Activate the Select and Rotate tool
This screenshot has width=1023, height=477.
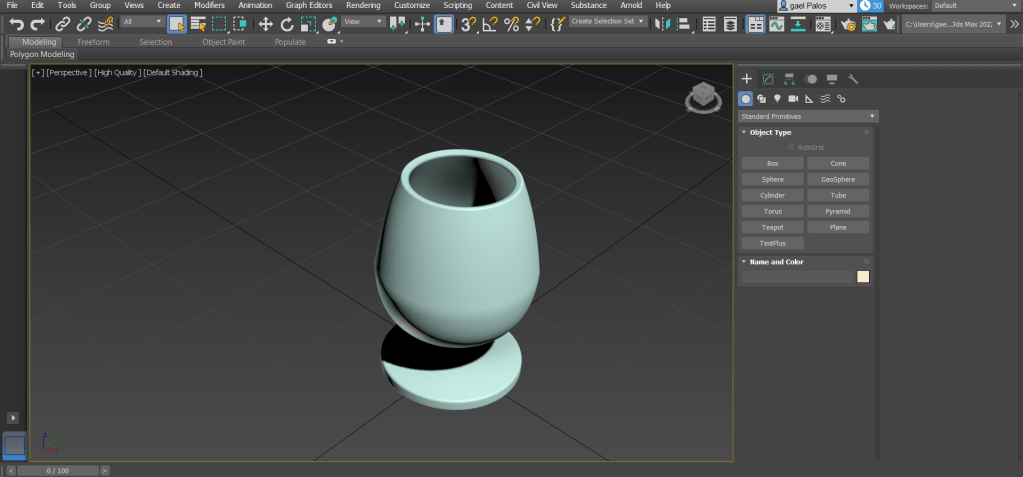[x=287, y=23]
